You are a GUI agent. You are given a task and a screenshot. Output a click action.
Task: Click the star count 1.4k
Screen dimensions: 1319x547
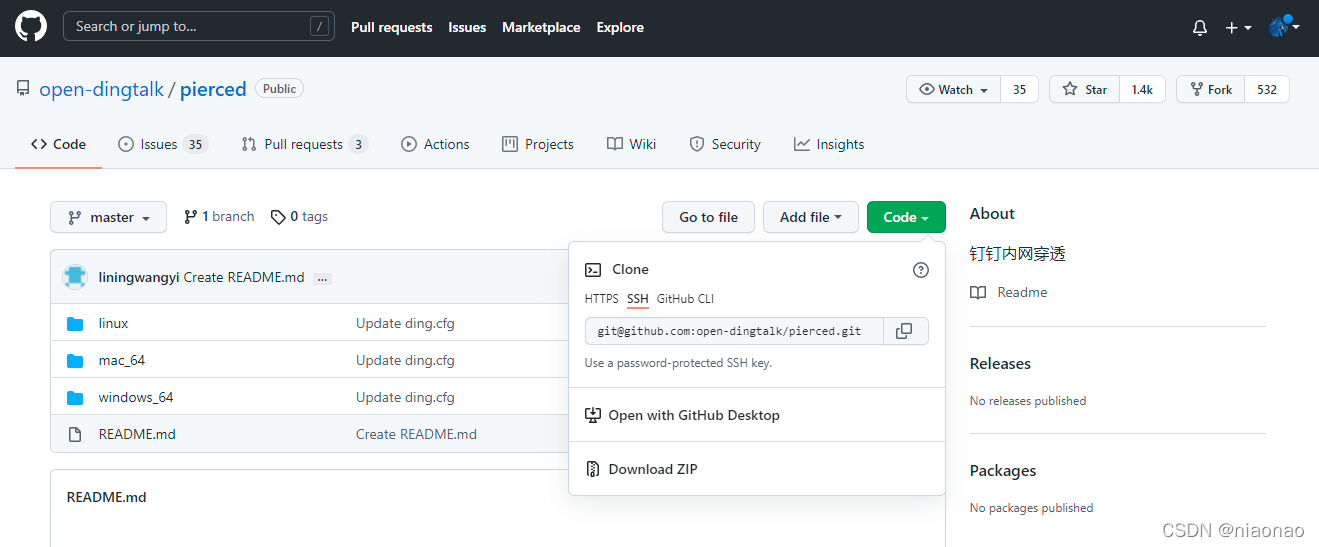point(1142,89)
